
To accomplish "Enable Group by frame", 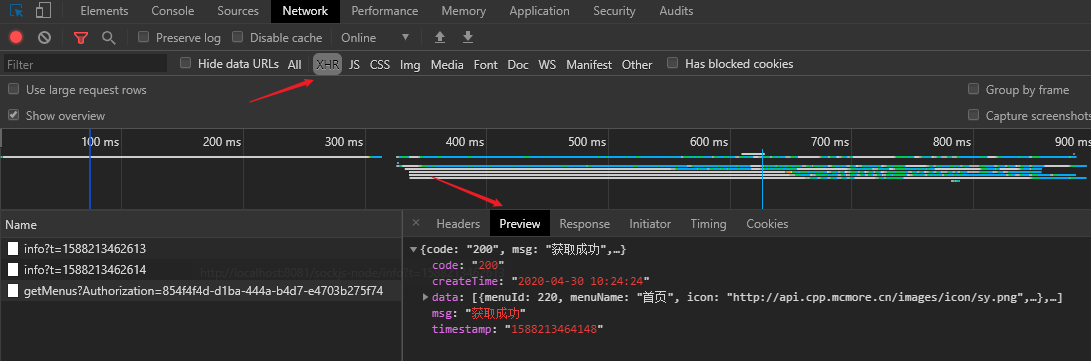I will 973,89.
